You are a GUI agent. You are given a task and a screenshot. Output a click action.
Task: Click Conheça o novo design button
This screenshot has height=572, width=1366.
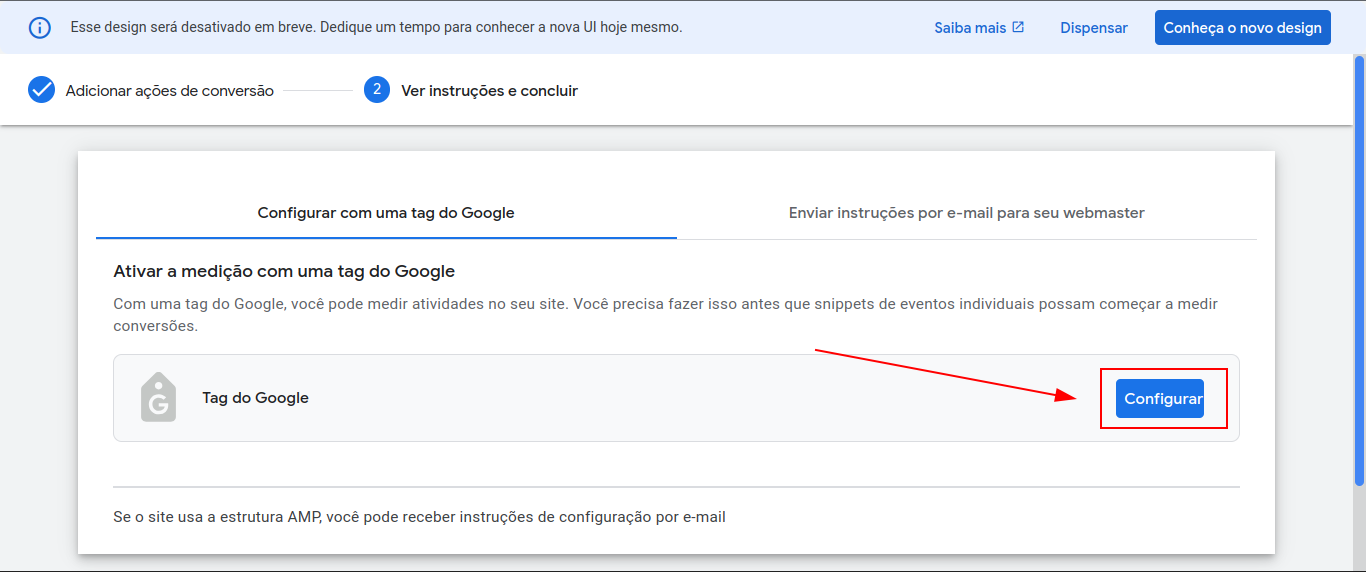1243,28
